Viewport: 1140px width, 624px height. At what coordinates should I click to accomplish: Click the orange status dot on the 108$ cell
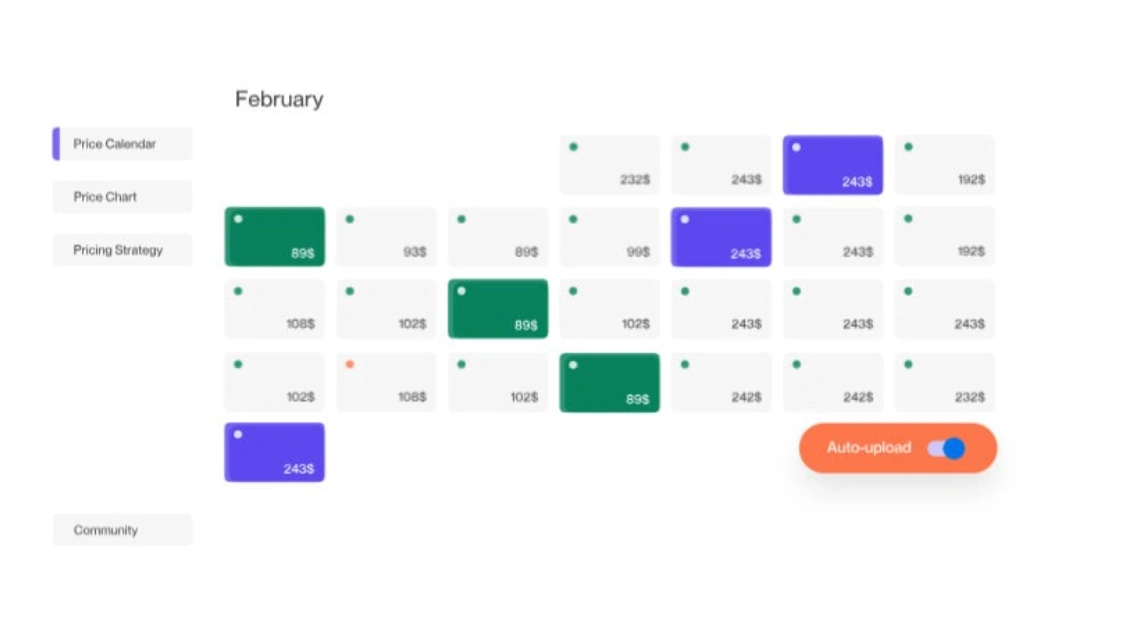coord(350,364)
